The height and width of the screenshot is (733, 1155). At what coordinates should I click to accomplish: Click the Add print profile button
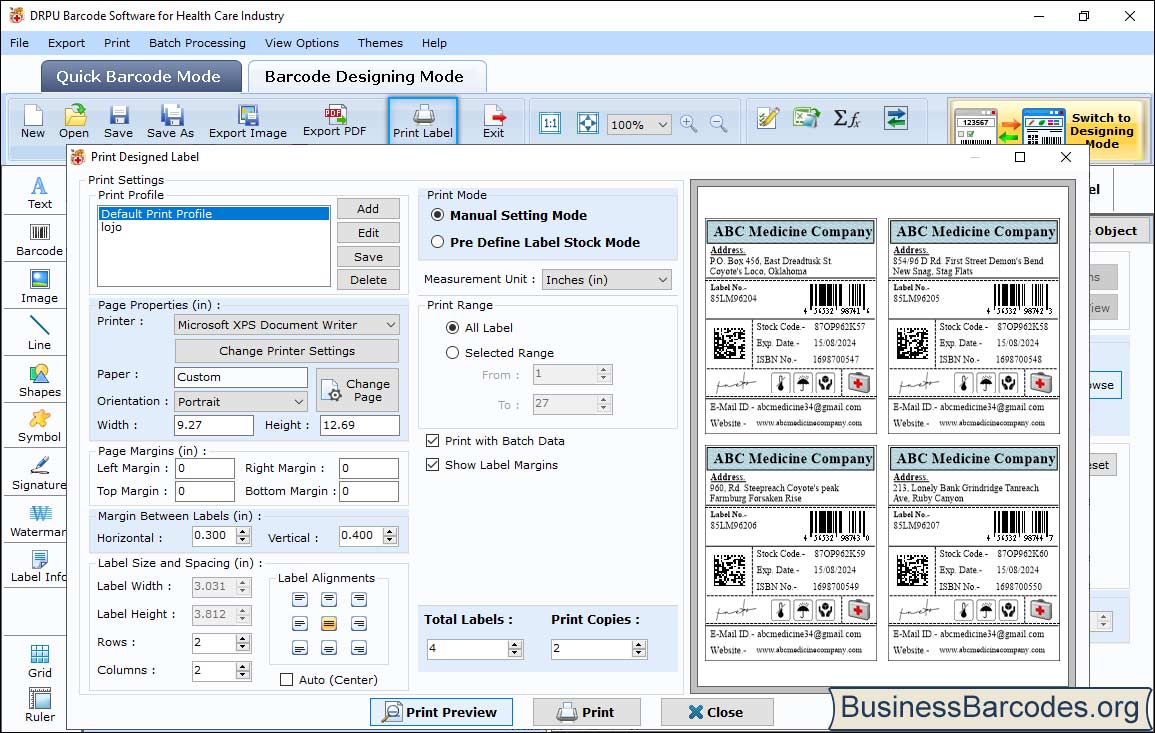point(368,208)
